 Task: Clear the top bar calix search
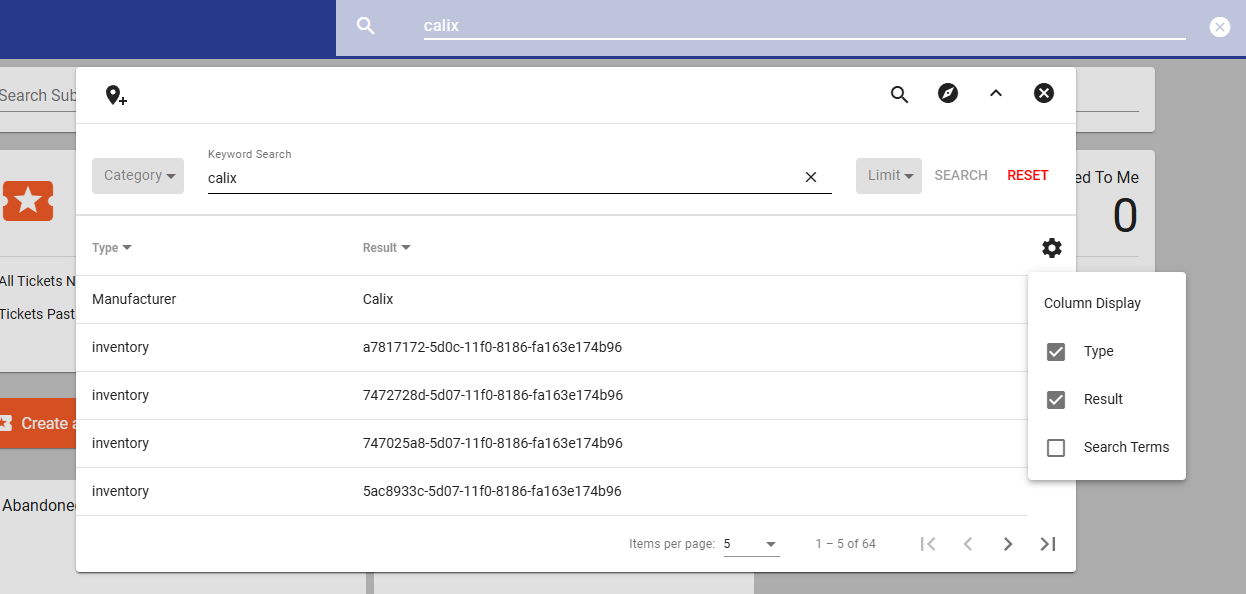coord(1219,27)
